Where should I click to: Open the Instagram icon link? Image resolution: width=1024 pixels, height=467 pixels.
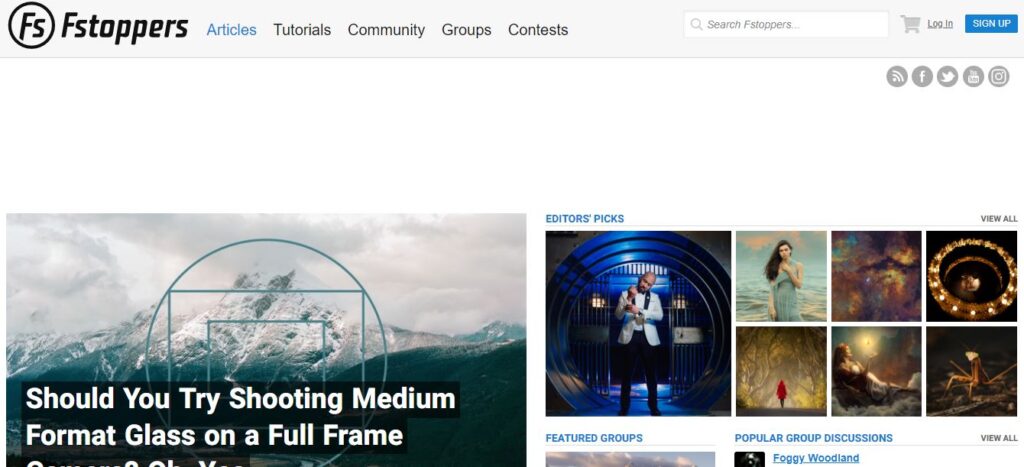point(999,76)
